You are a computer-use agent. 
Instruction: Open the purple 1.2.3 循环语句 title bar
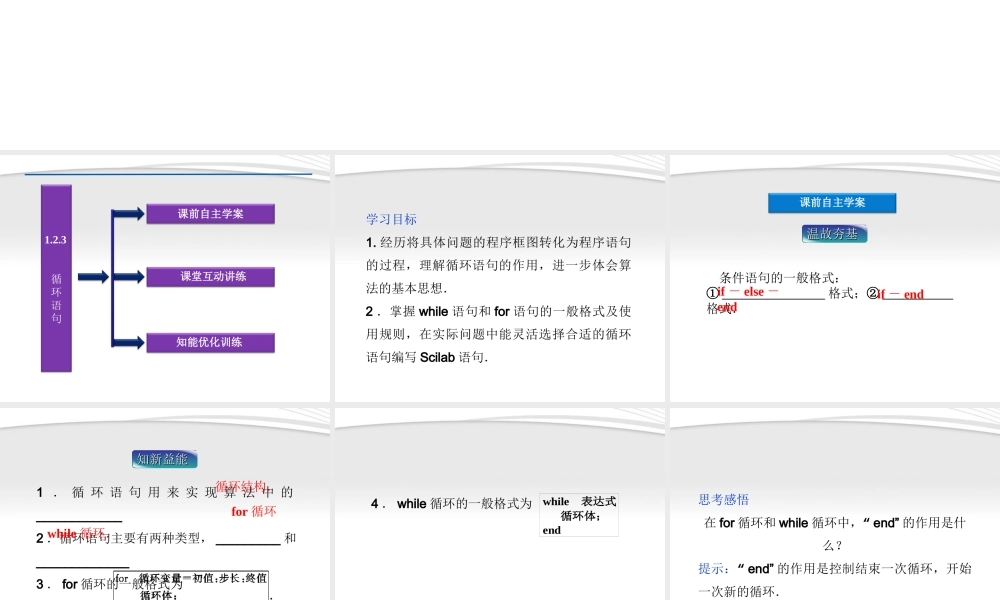point(56,278)
